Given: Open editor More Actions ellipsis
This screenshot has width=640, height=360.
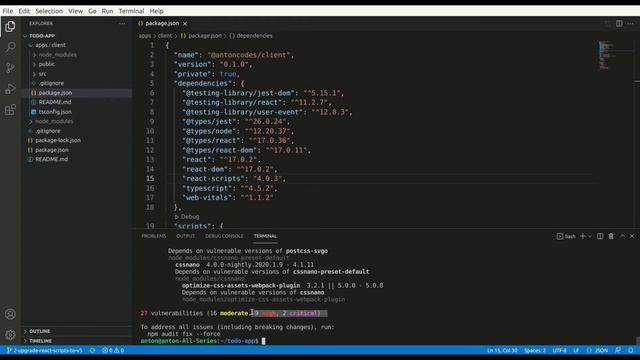Looking at the screenshot, I should click(631, 24).
